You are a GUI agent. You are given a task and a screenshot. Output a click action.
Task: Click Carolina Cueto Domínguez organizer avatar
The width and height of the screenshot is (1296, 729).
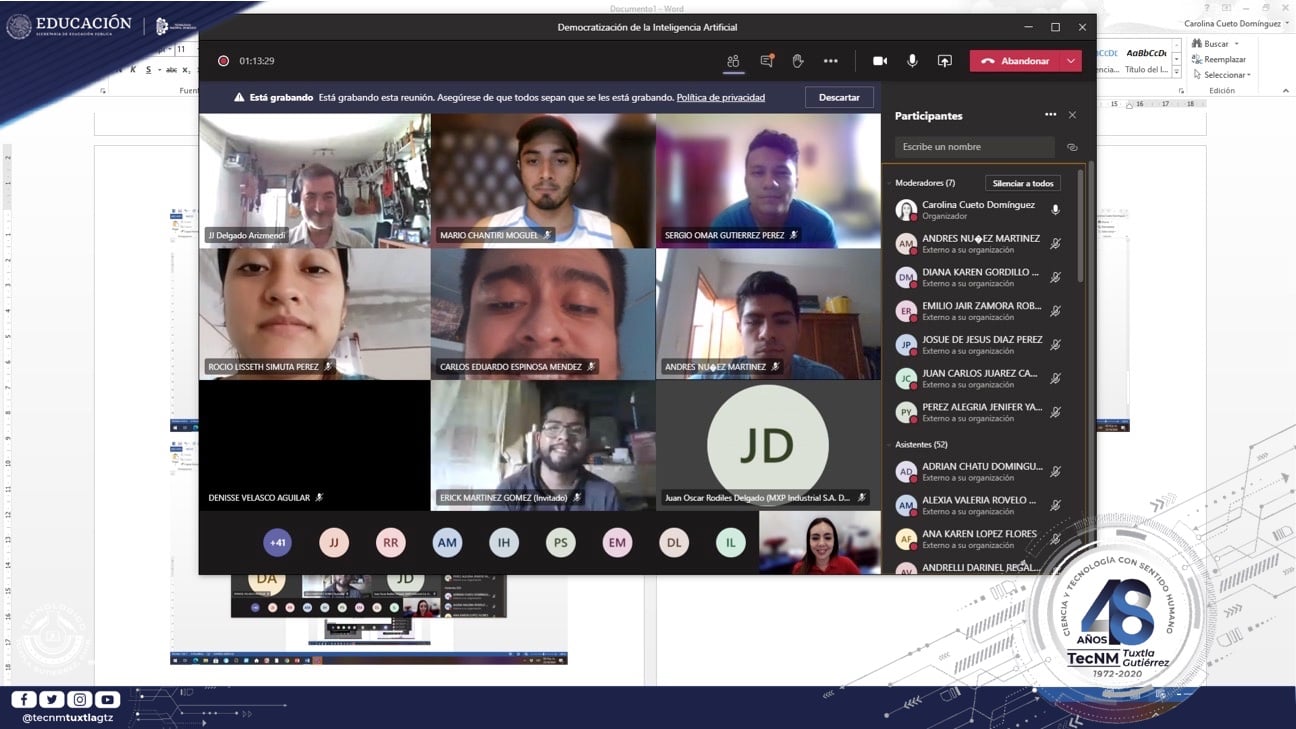[906, 210]
